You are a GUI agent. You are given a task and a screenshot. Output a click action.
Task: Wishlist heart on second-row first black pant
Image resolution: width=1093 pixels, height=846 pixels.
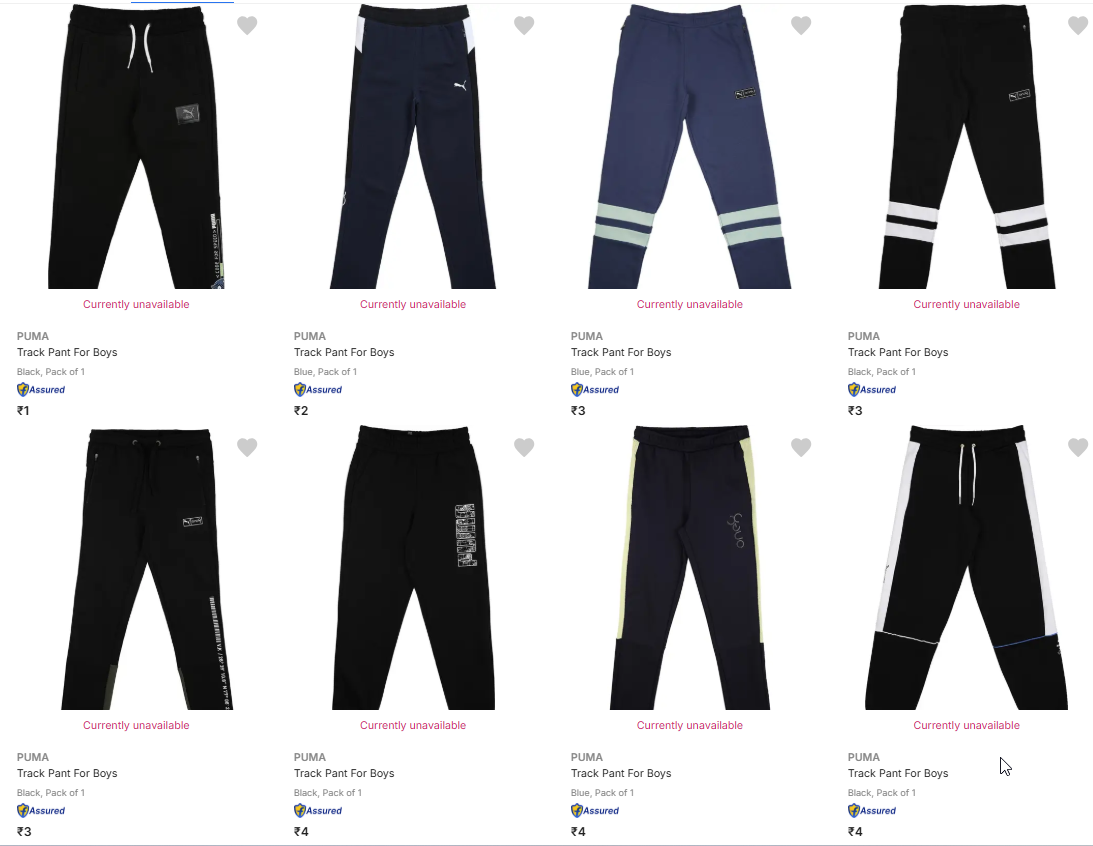click(247, 447)
